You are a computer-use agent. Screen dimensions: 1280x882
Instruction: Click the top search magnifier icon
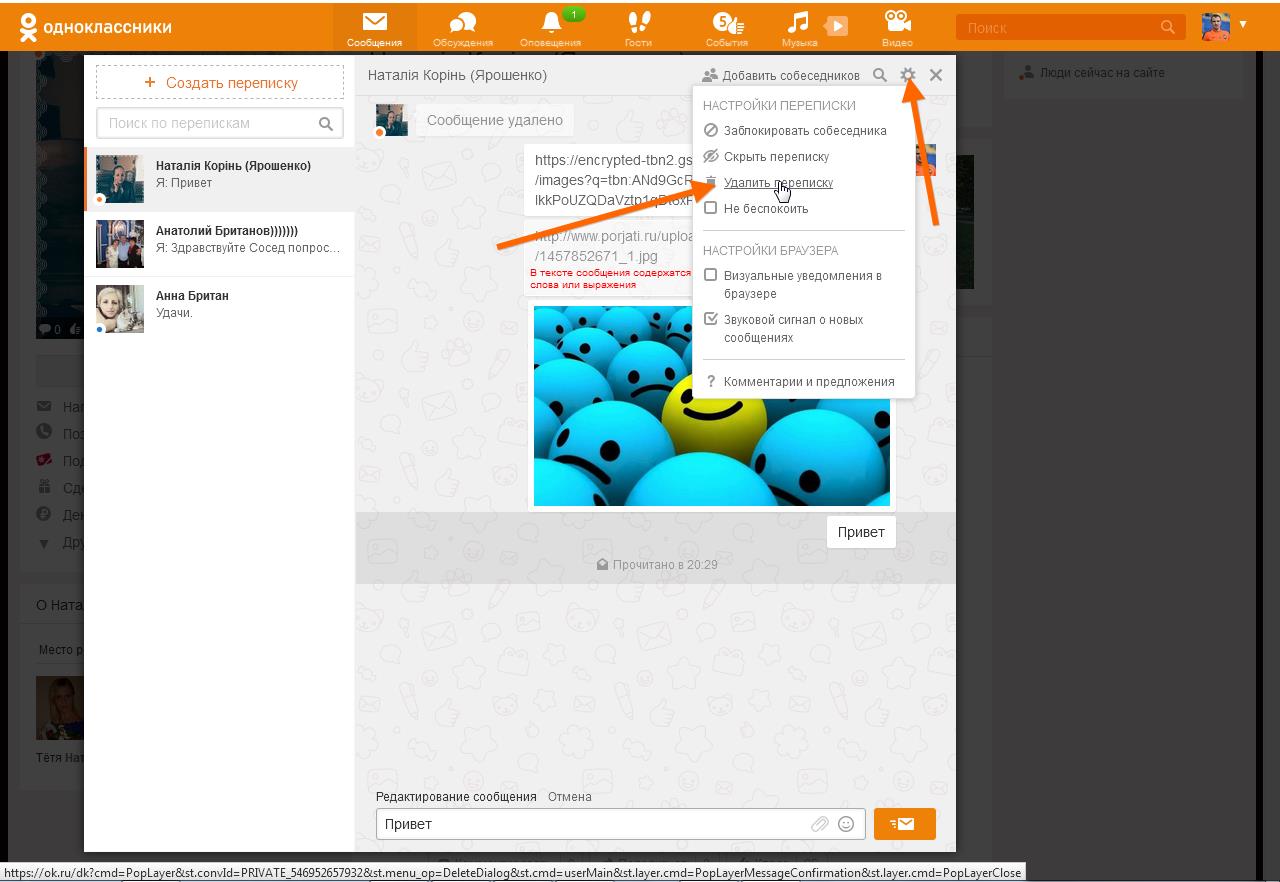pos(1167,27)
